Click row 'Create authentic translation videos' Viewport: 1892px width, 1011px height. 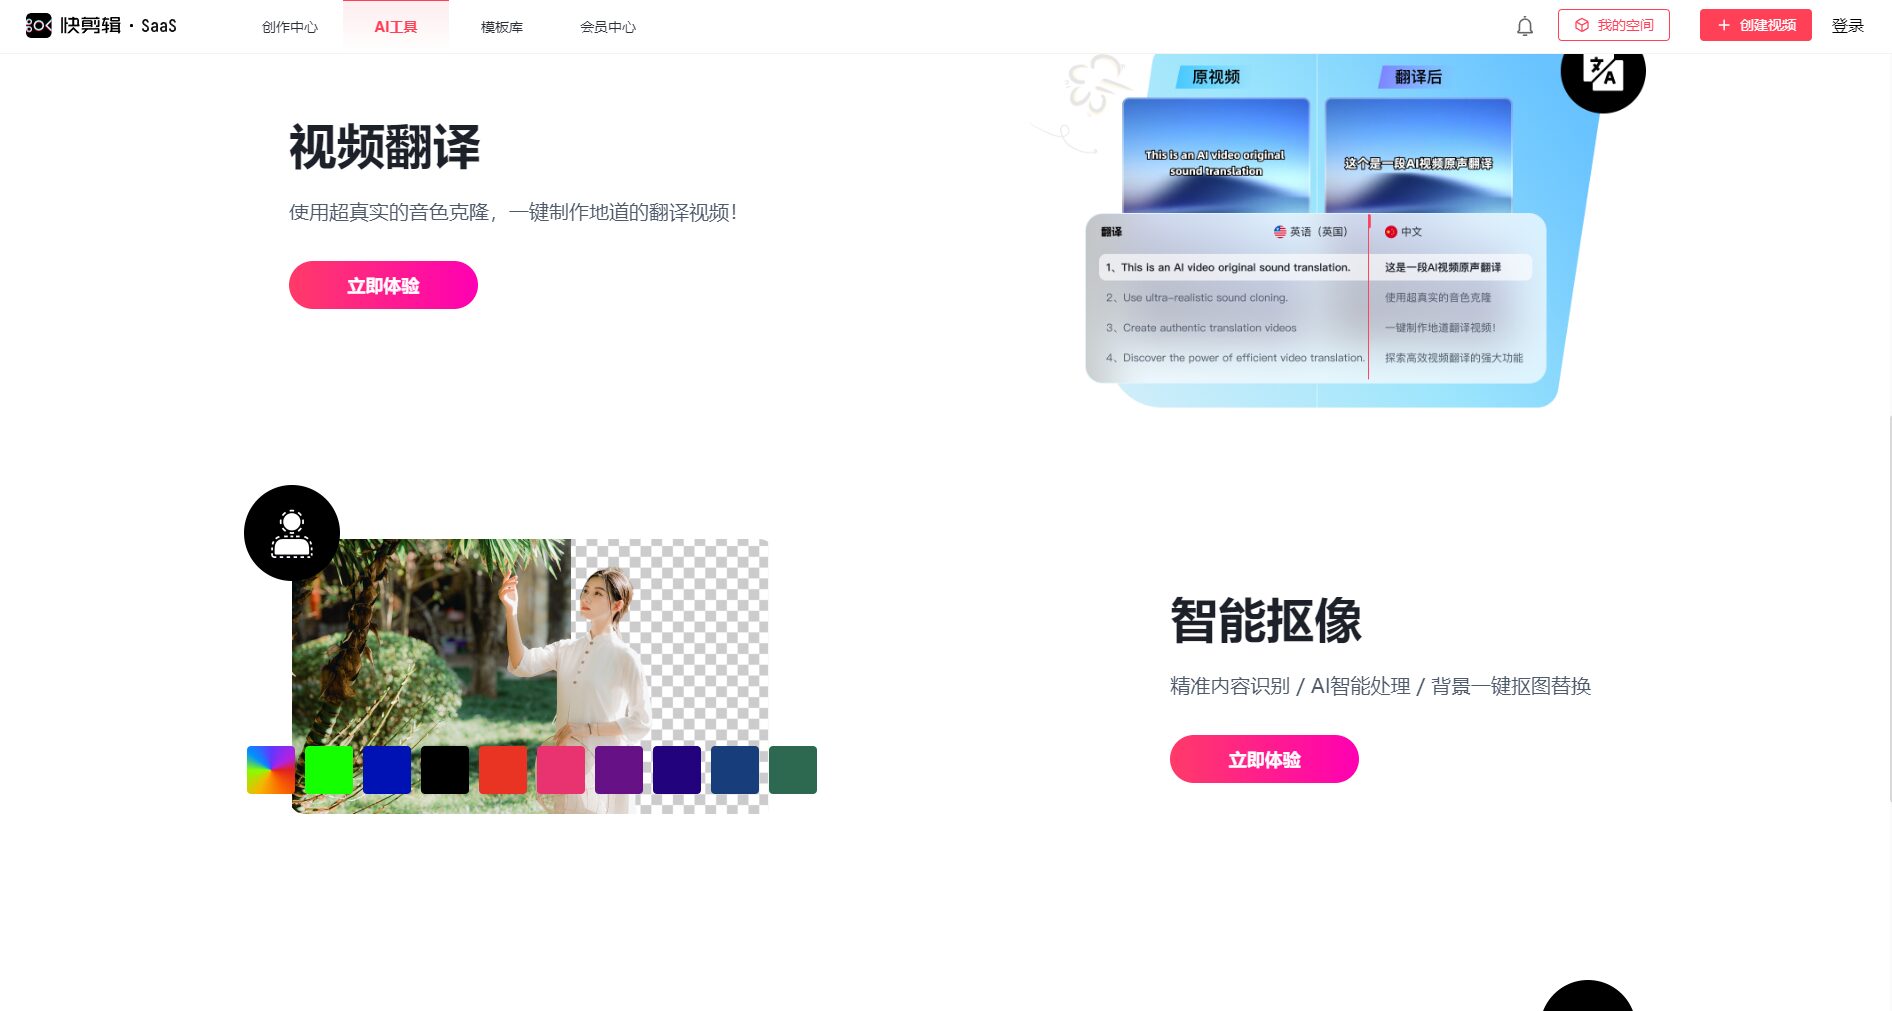point(1201,328)
